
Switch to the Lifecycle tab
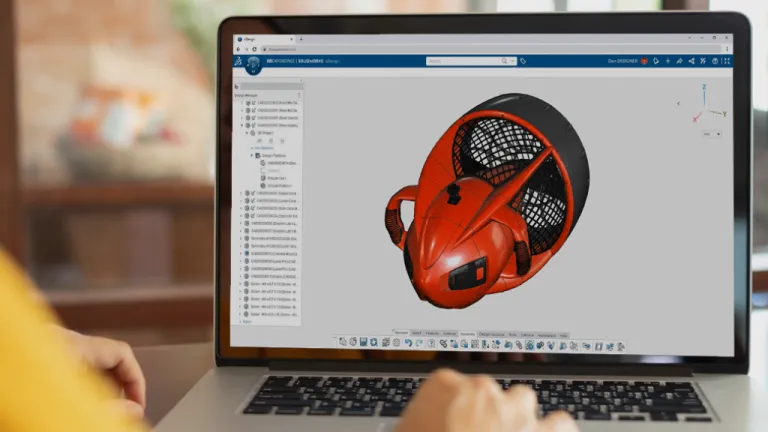(x=528, y=335)
